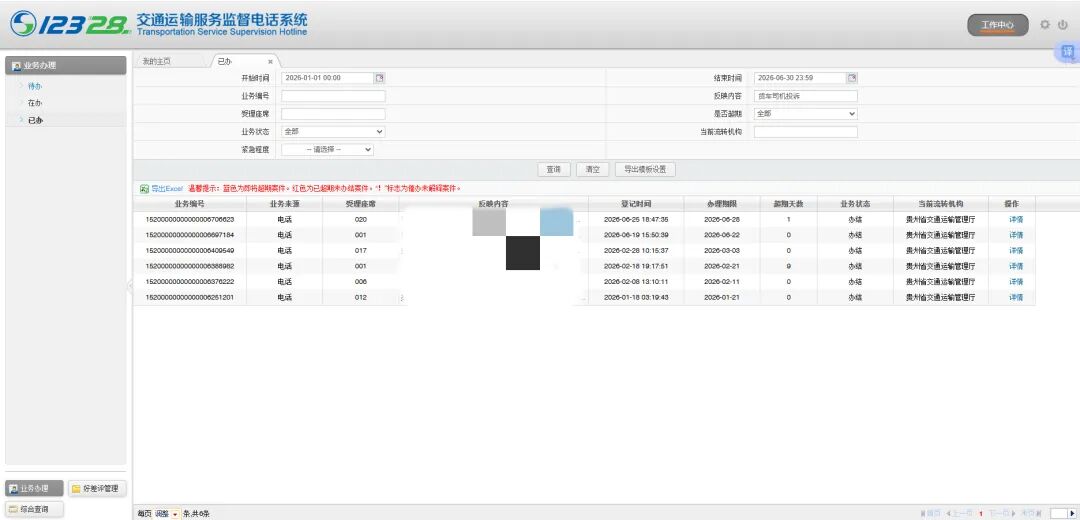Click the 反映内容 input field
The width and height of the screenshot is (1080, 520).
[x=806, y=96]
